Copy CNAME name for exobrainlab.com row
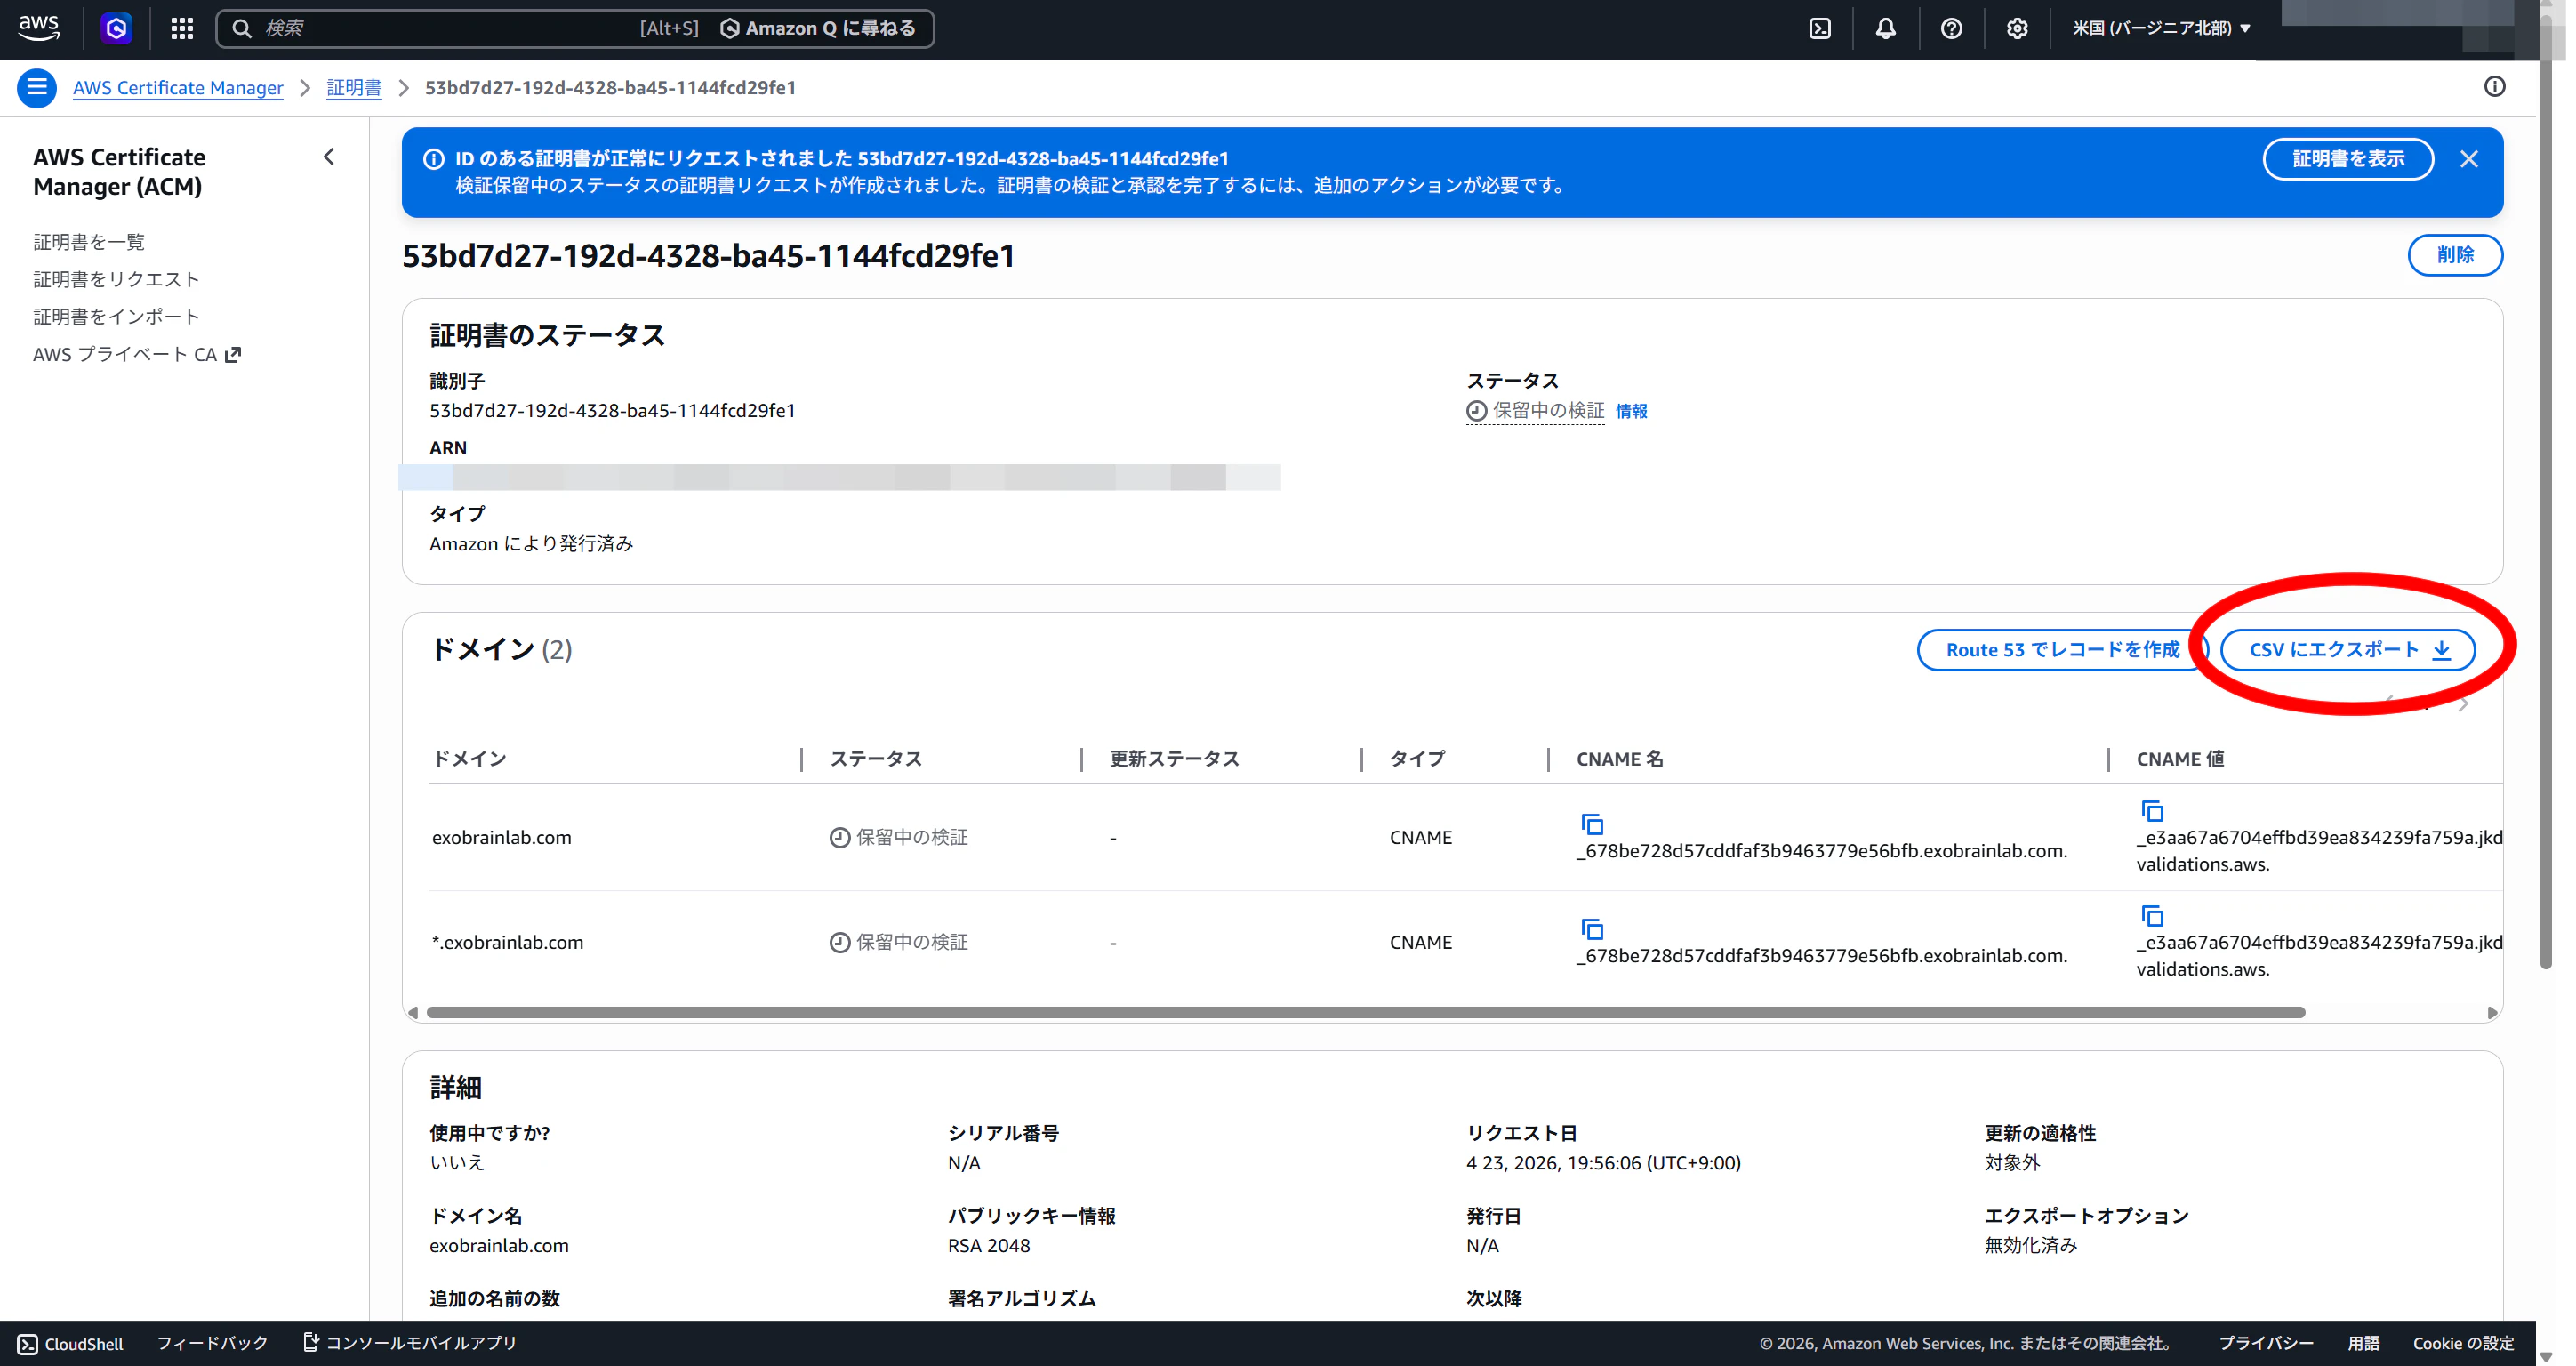The image size is (2576, 1366). [1592, 824]
